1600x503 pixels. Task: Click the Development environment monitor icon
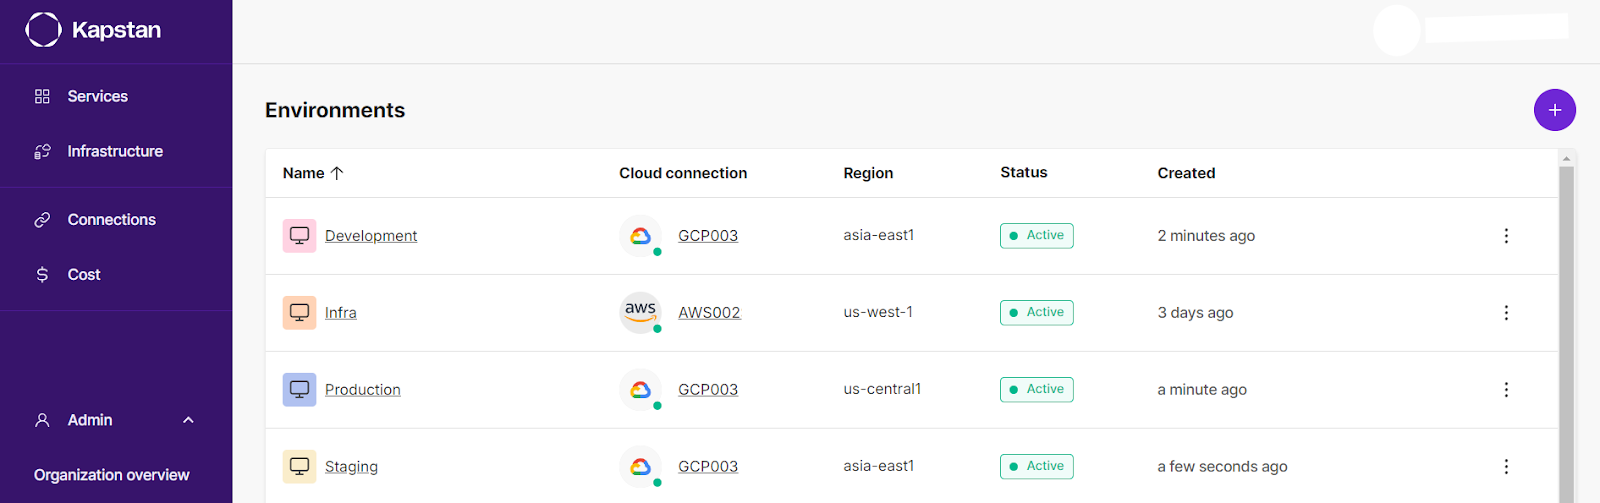click(299, 236)
